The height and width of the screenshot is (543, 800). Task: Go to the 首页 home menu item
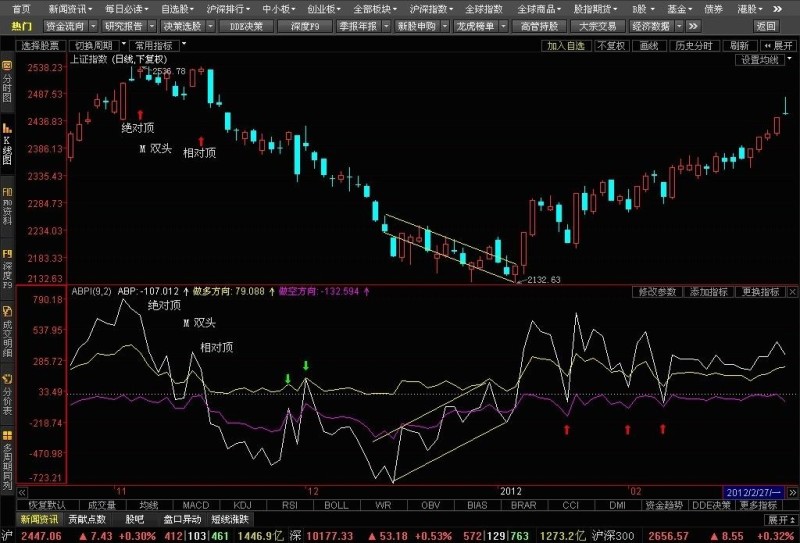tap(21, 9)
